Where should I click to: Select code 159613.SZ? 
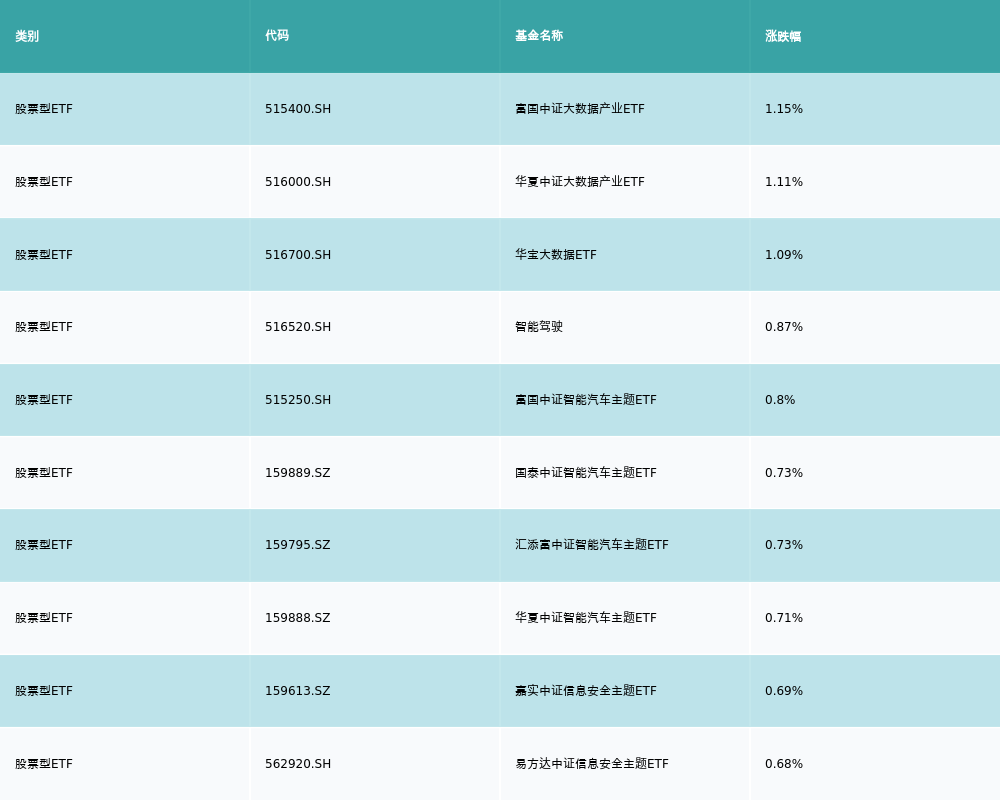click(x=298, y=691)
